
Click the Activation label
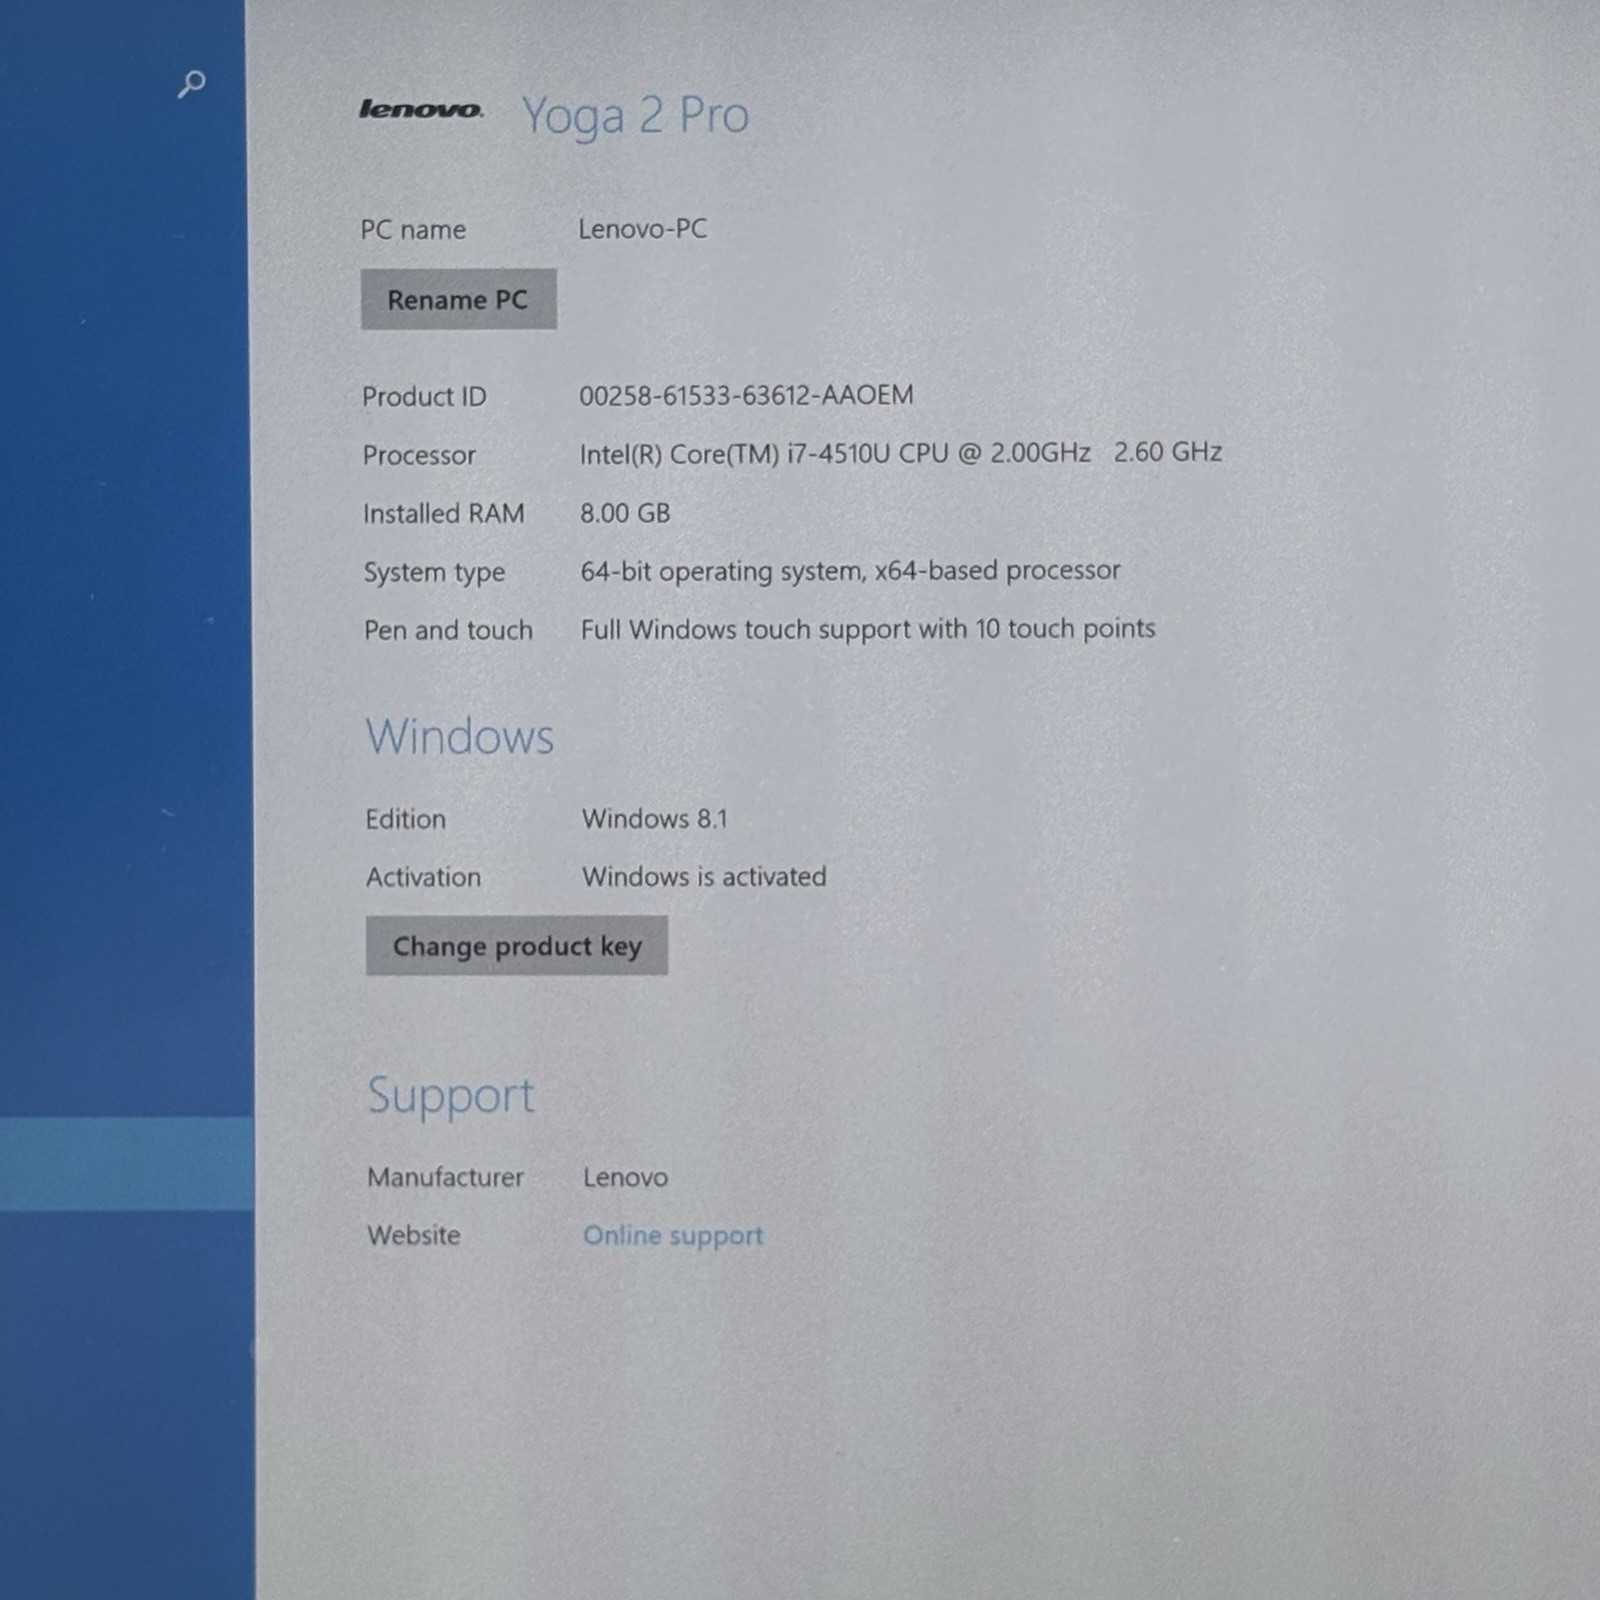[x=423, y=878]
